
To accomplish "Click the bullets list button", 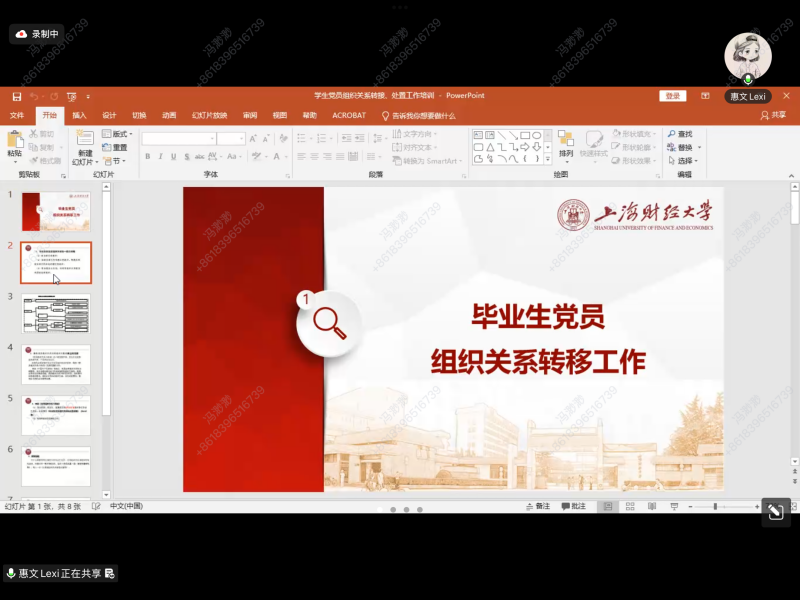I will pos(304,138).
